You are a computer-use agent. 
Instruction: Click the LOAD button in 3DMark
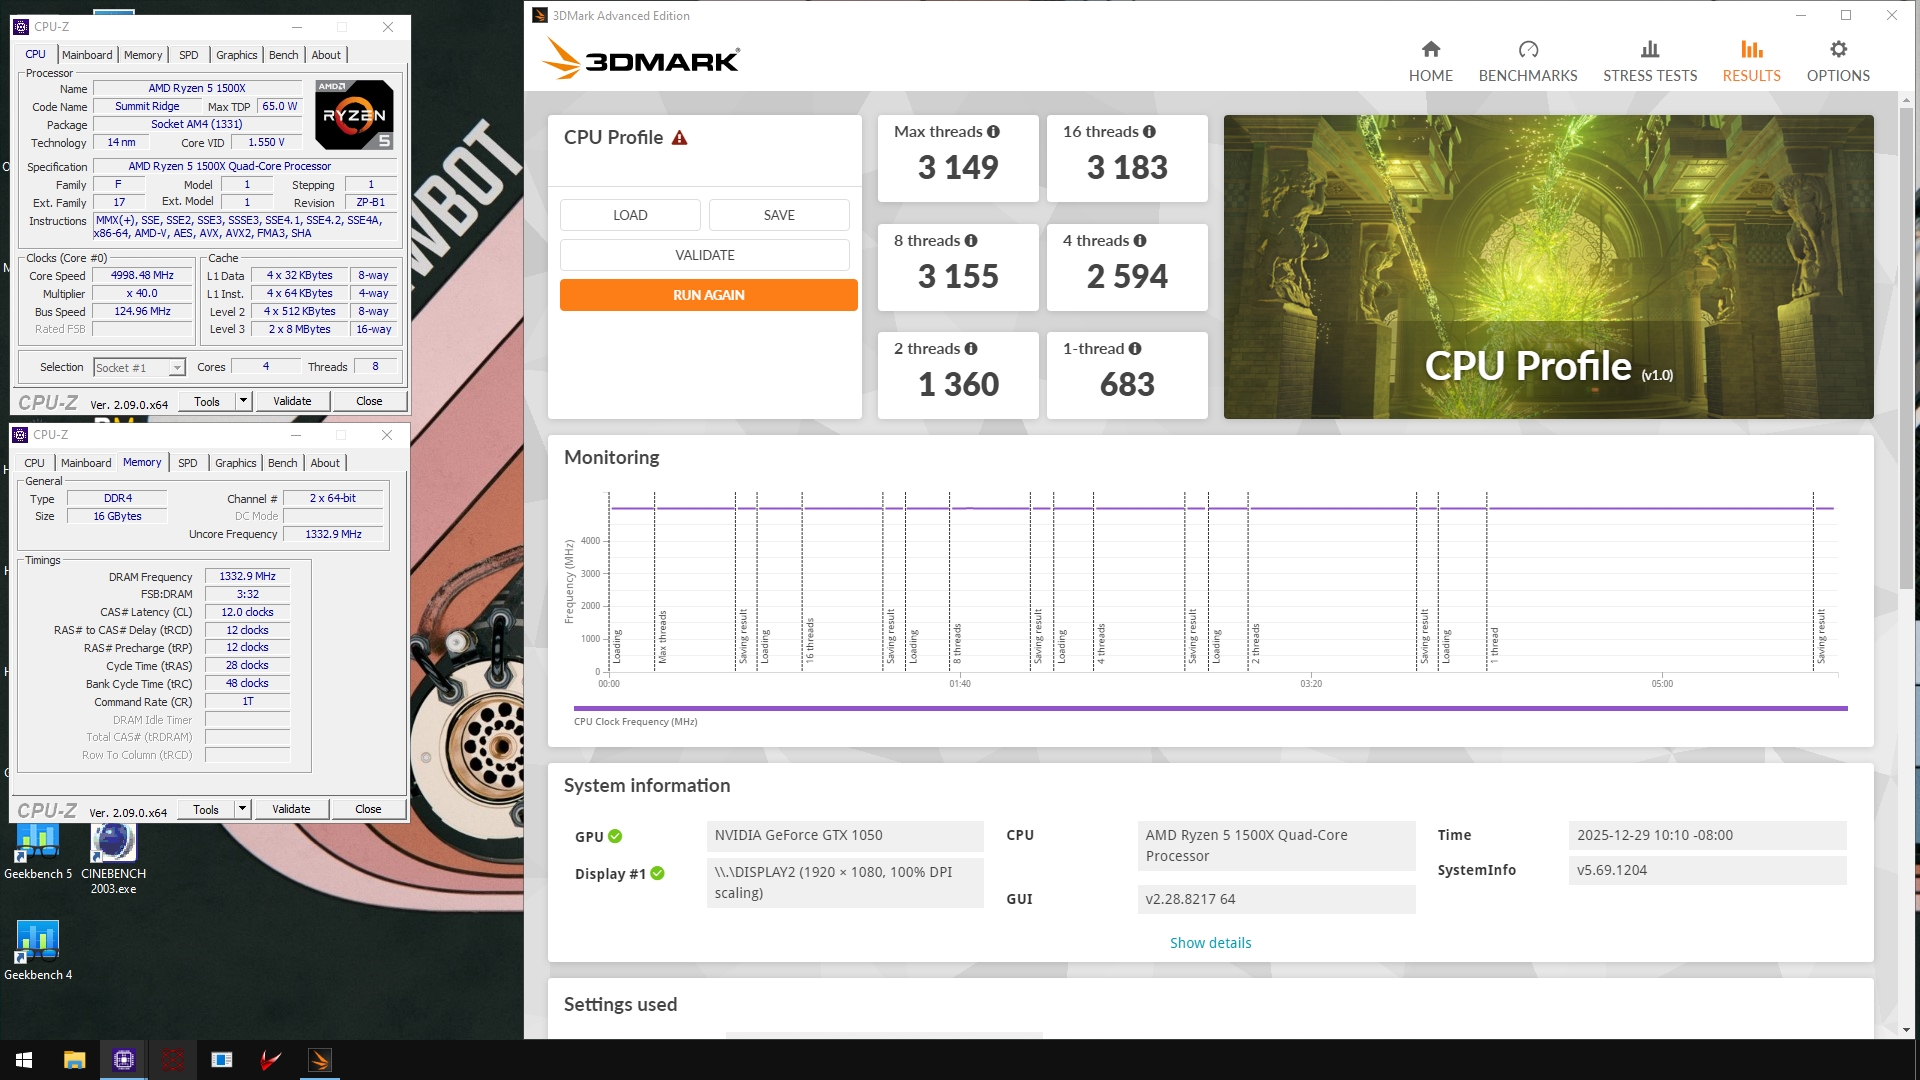[x=630, y=215]
